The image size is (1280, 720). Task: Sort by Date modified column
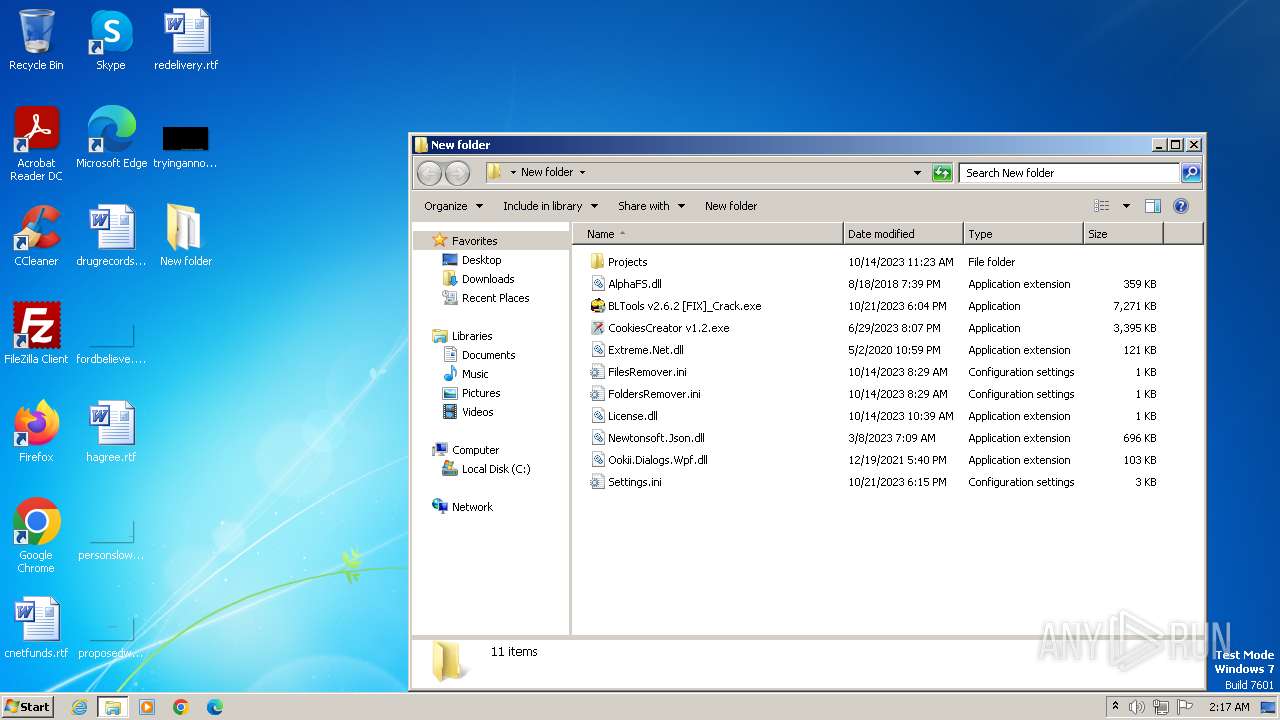click(x=903, y=234)
